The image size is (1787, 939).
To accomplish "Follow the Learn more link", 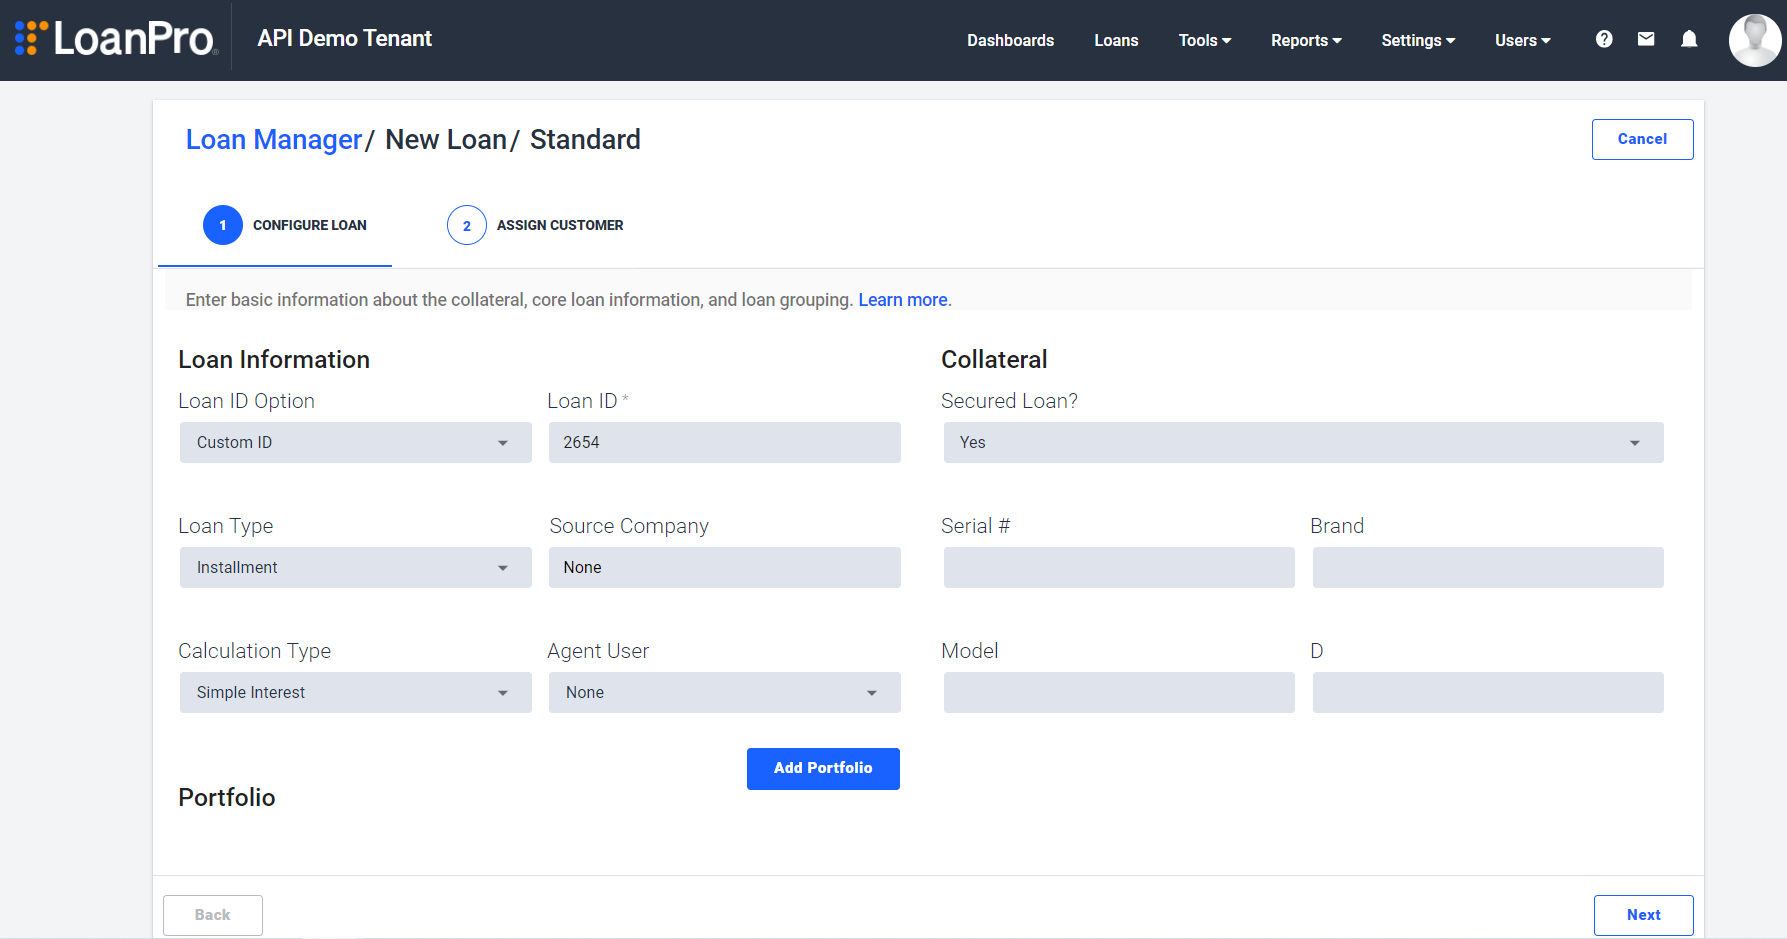I will click(x=901, y=299).
